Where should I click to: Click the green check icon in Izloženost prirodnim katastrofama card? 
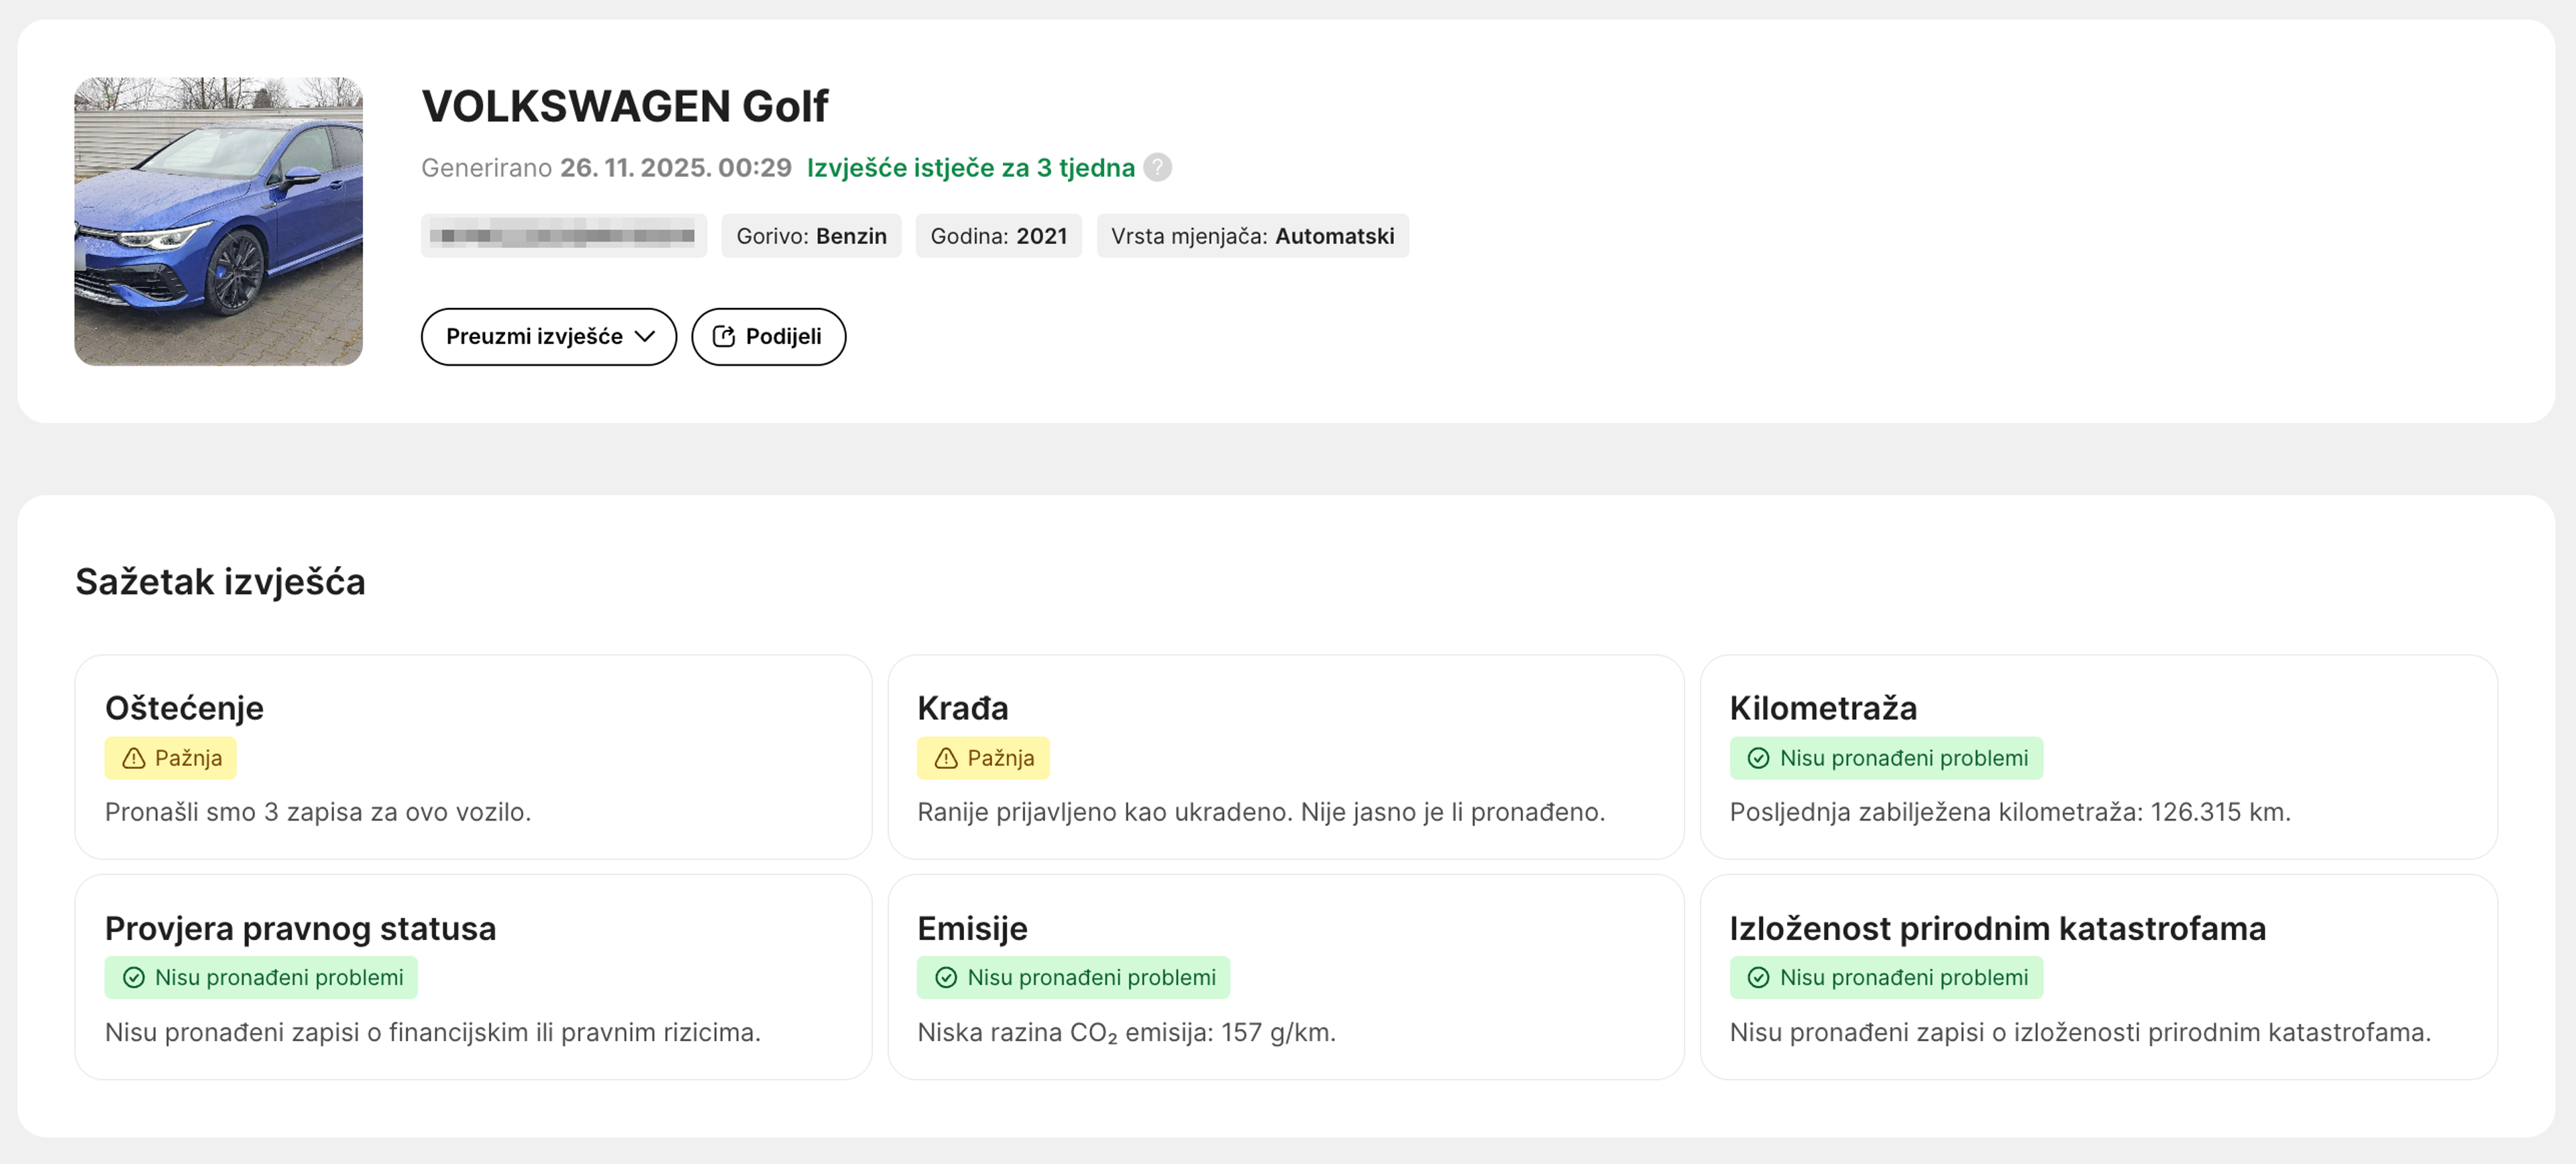click(x=1758, y=977)
